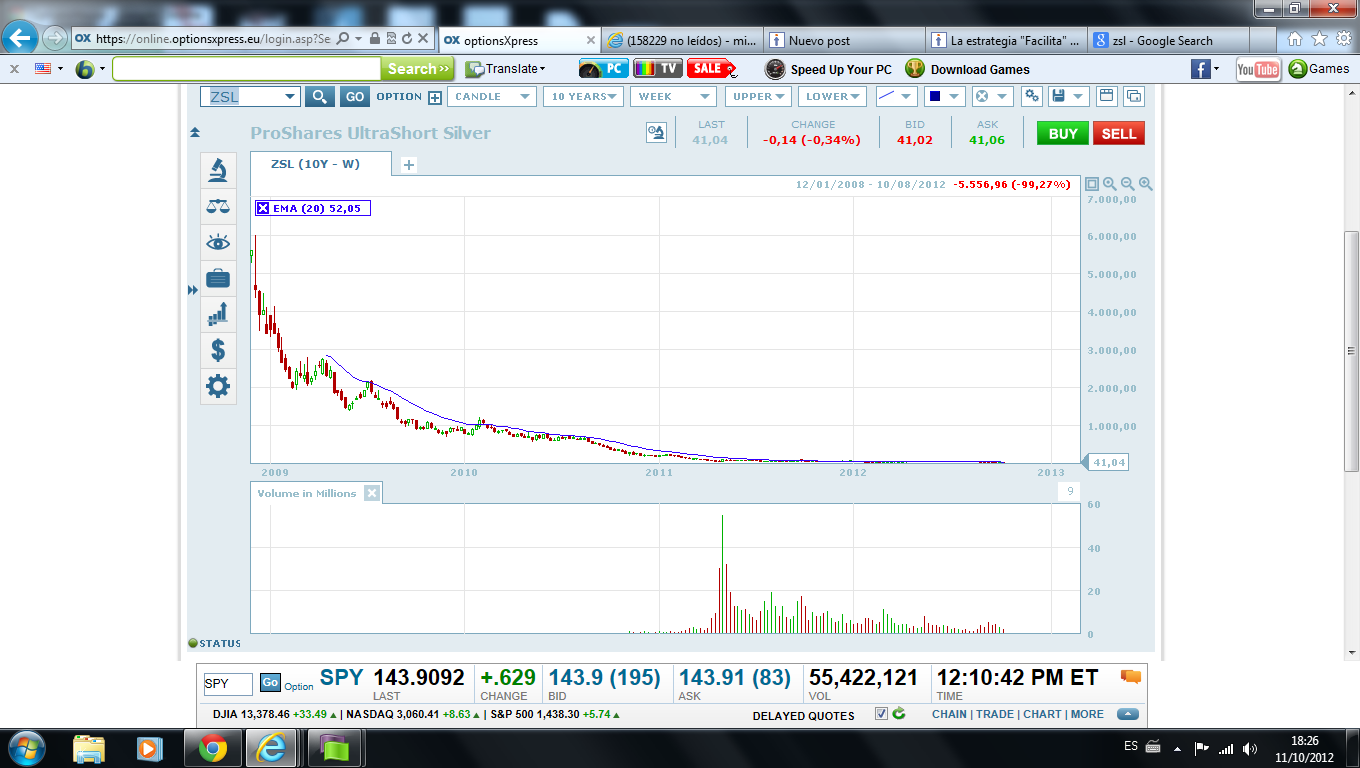Click the symbol search magnifier button
This screenshot has height=768, width=1360.
coord(319,97)
